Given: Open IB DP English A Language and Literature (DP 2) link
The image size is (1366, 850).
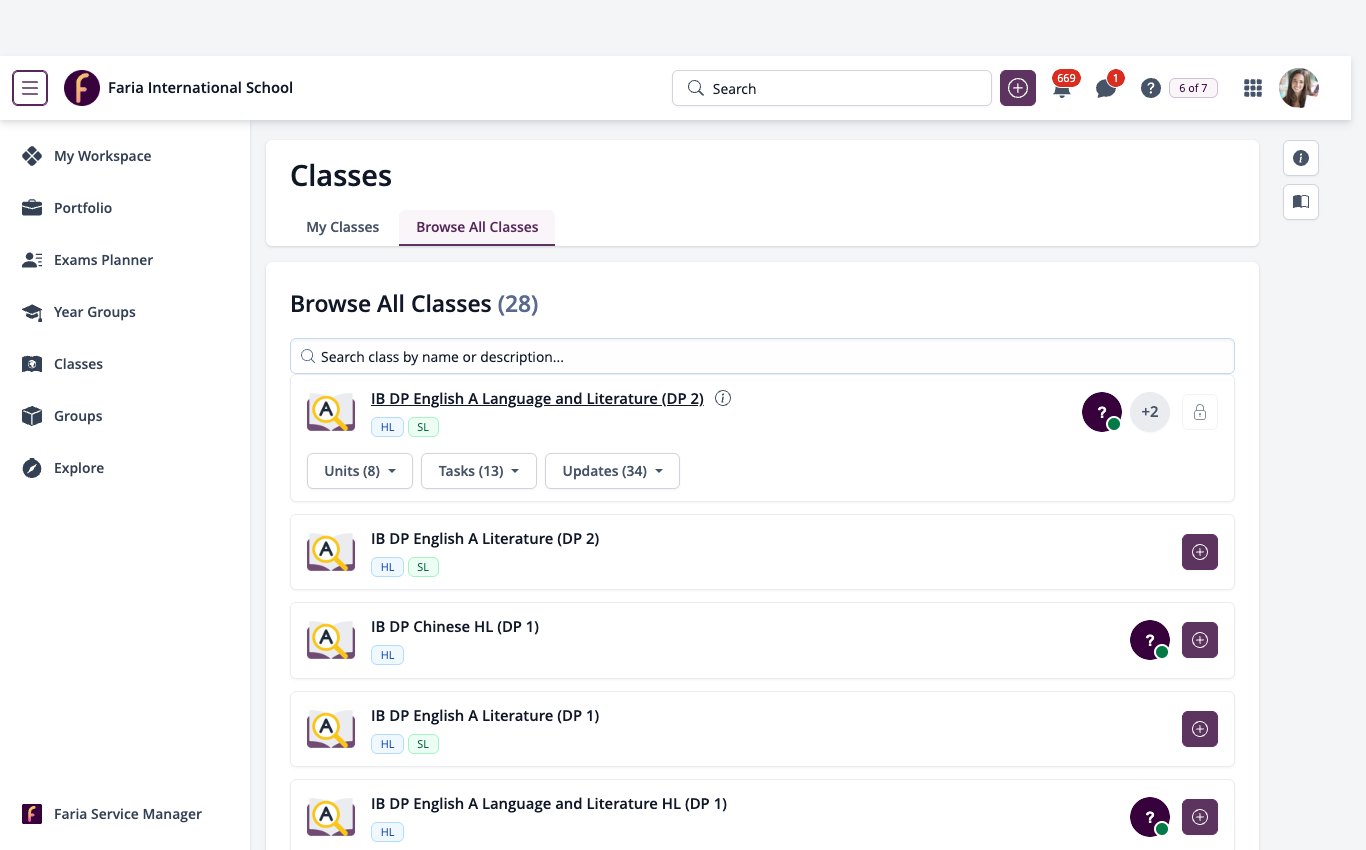Looking at the screenshot, I should point(537,398).
